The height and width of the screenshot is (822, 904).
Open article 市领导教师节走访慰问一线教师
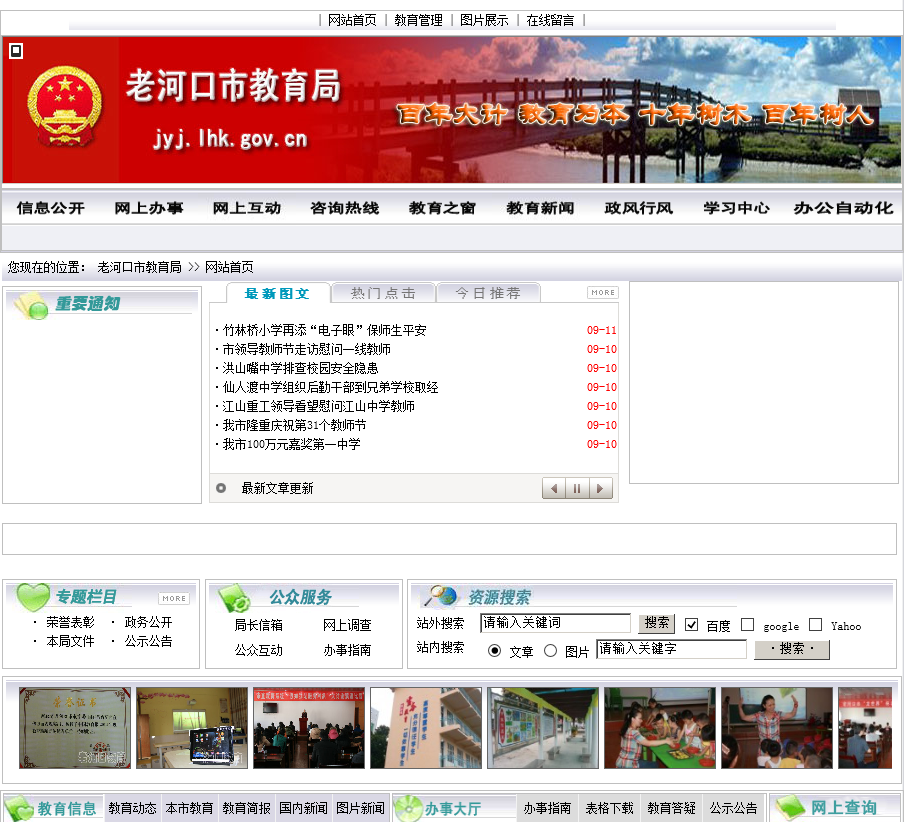307,349
